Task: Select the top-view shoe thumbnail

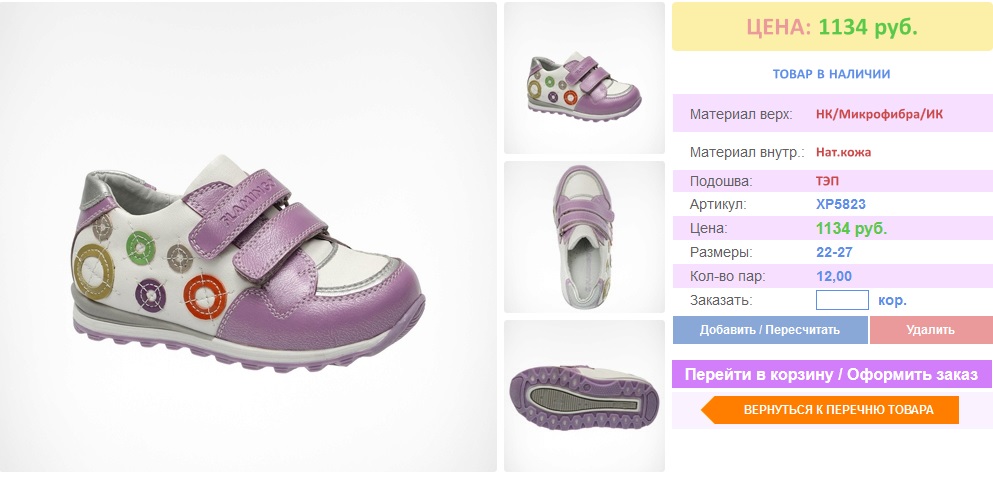Action: click(x=584, y=237)
